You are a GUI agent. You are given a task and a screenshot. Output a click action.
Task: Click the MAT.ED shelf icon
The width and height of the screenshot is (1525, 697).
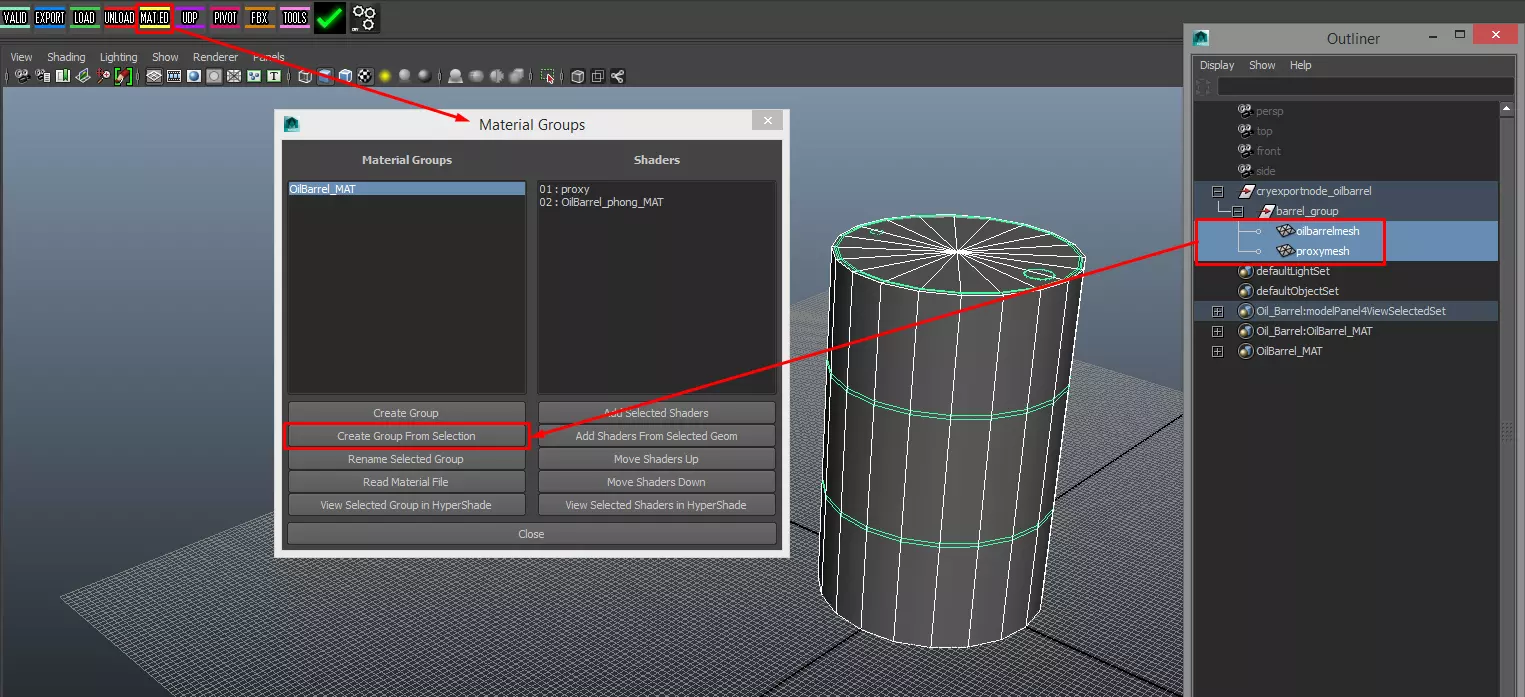155,17
